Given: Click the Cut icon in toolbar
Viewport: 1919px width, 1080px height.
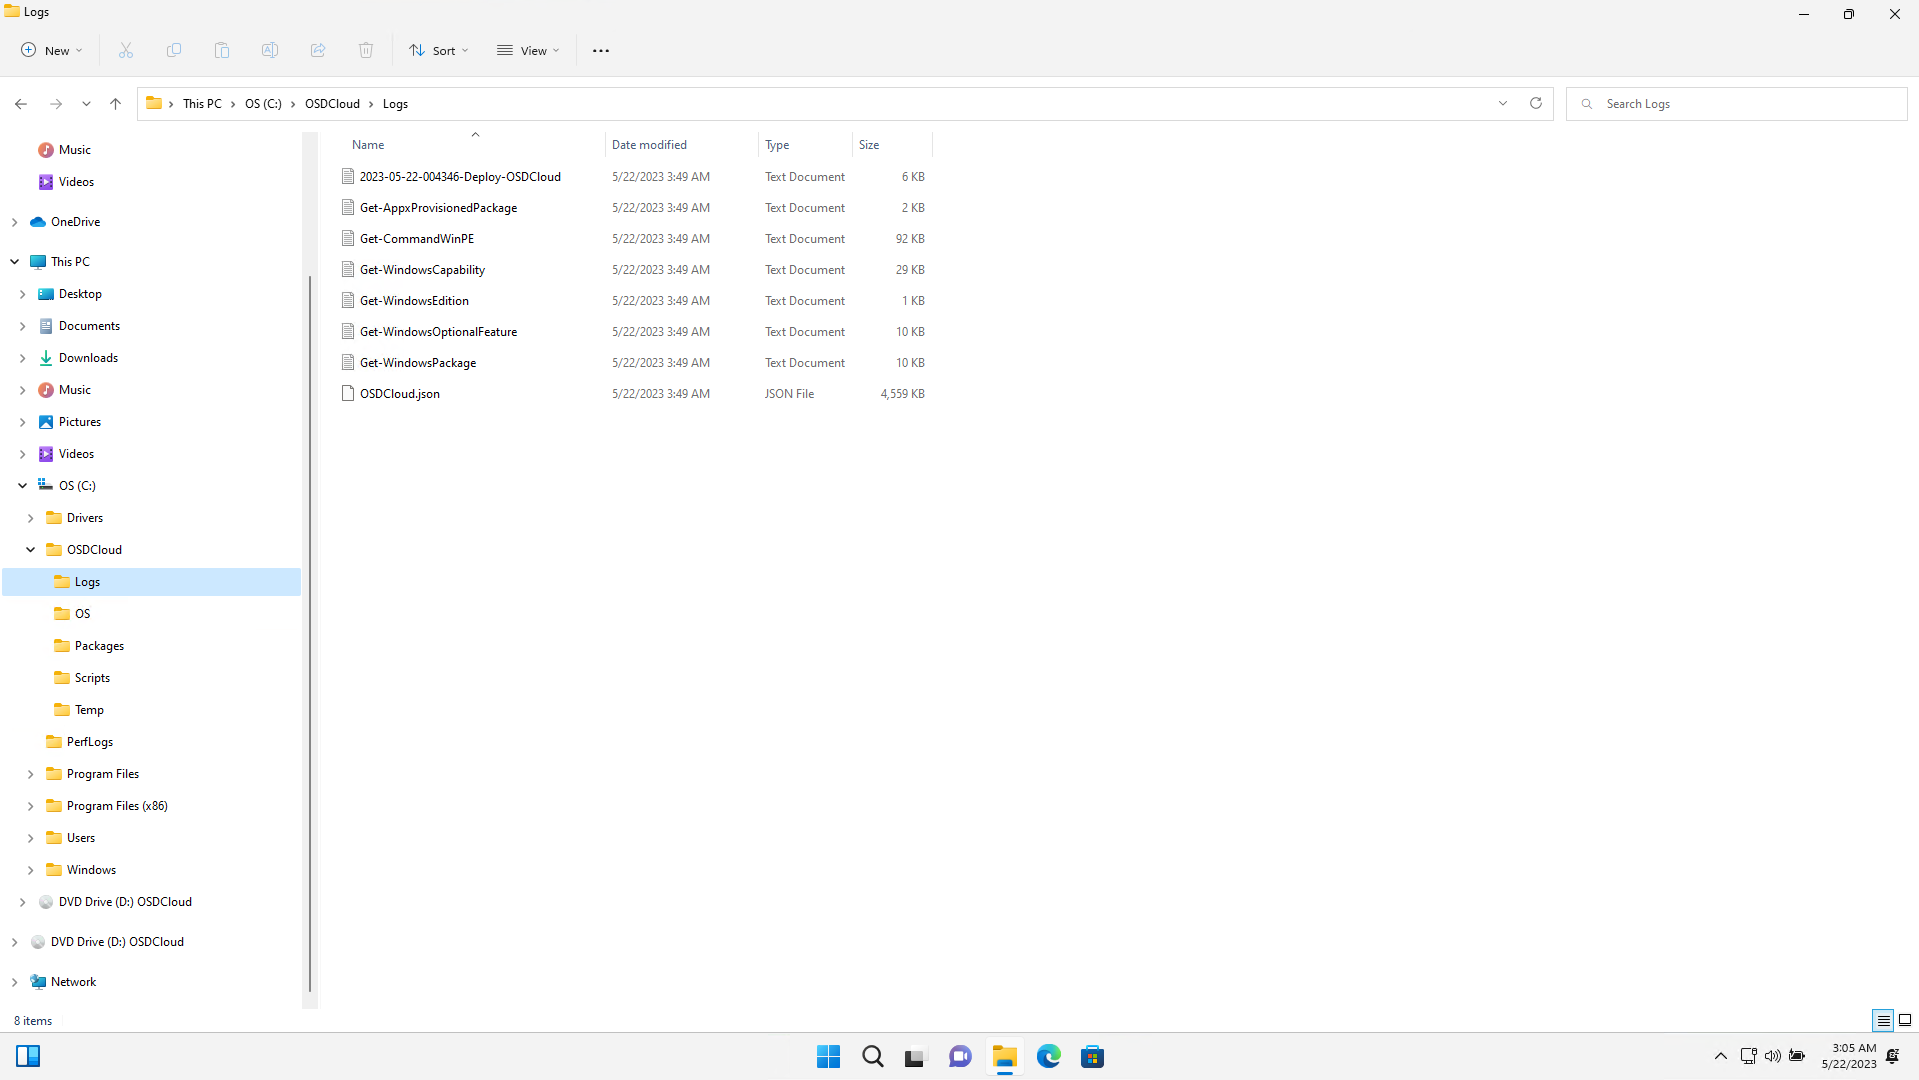Looking at the screenshot, I should pos(126,50).
